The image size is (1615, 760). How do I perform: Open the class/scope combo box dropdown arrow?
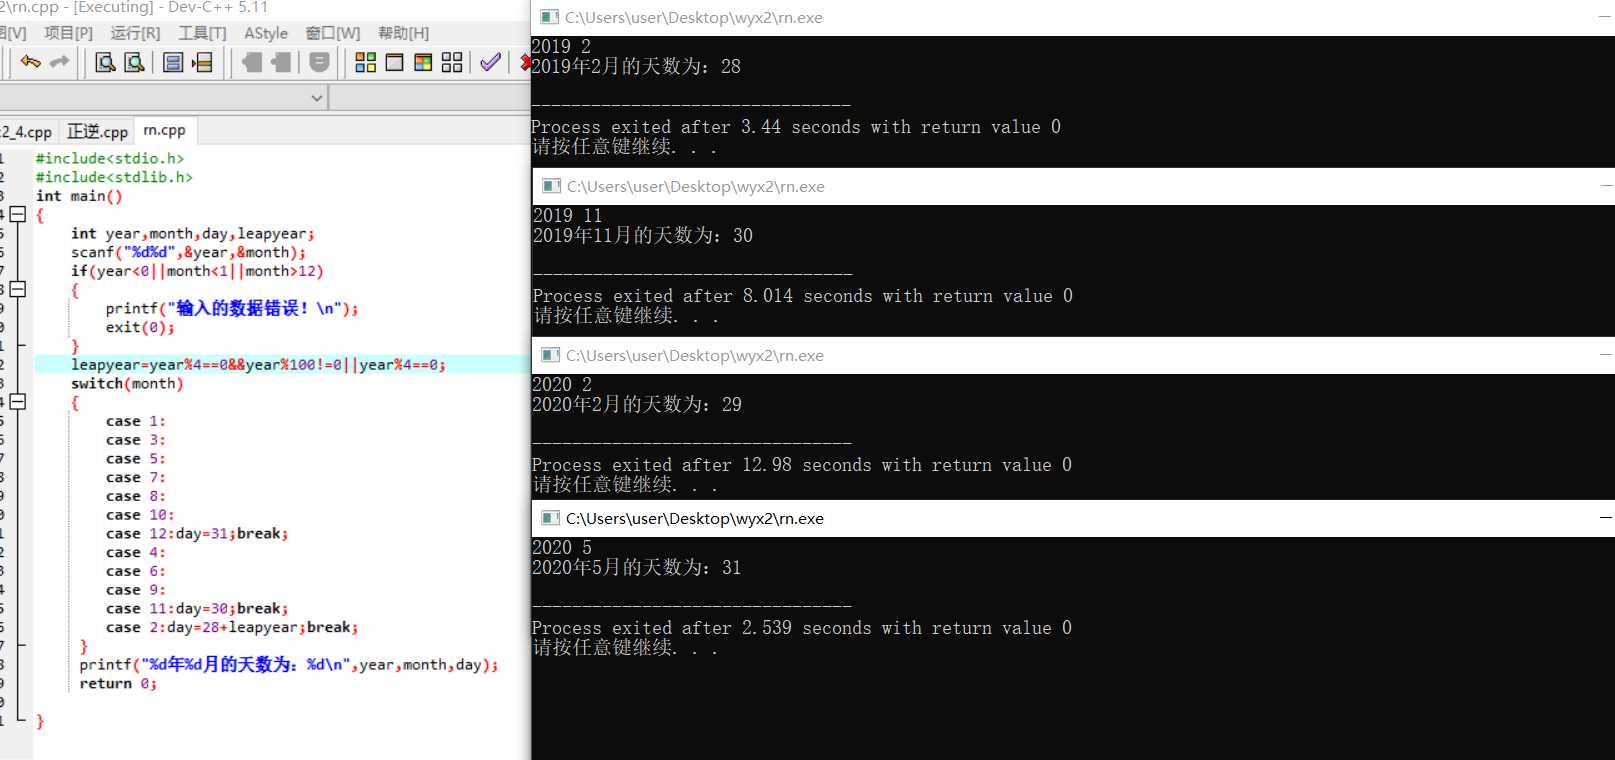317,98
